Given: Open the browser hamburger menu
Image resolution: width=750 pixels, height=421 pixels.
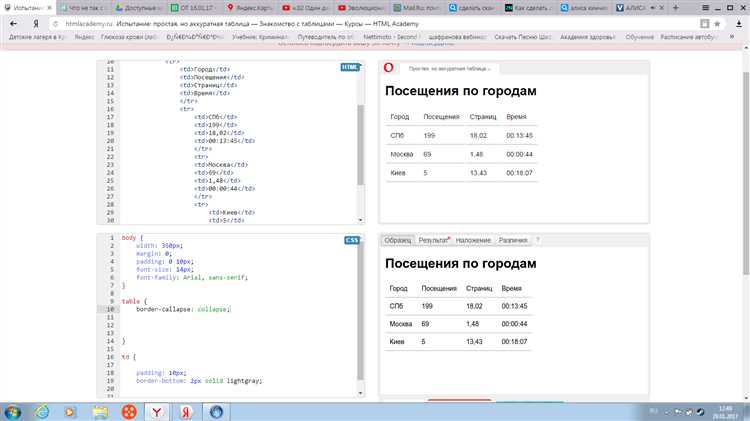Looking at the screenshot, I should click(x=705, y=8).
